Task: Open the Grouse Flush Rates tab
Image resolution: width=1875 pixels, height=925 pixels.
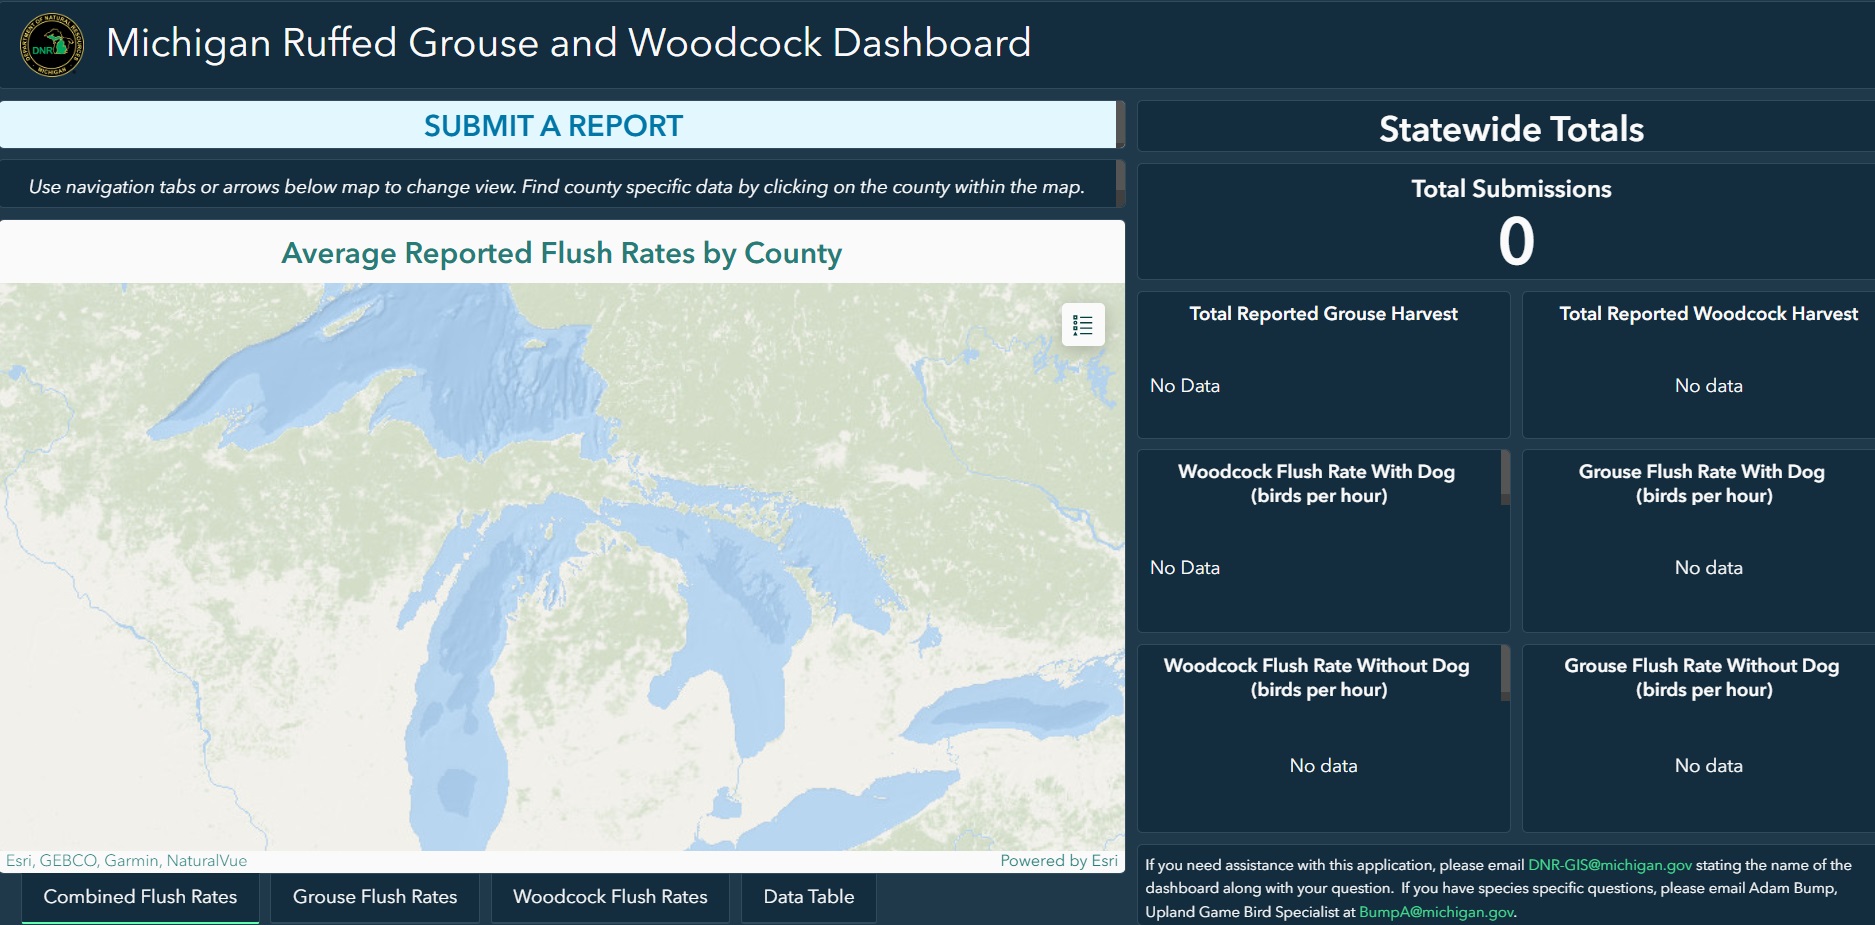Action: pos(375,897)
